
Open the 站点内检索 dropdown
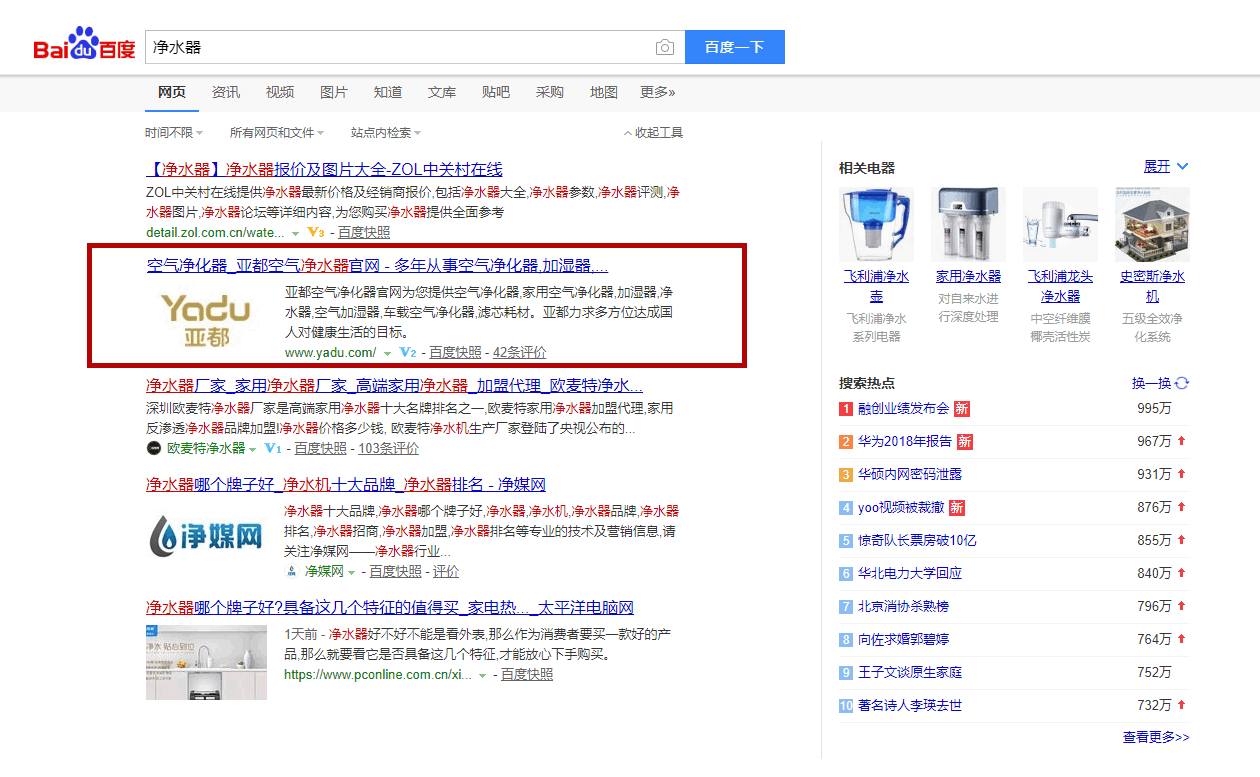tap(386, 132)
